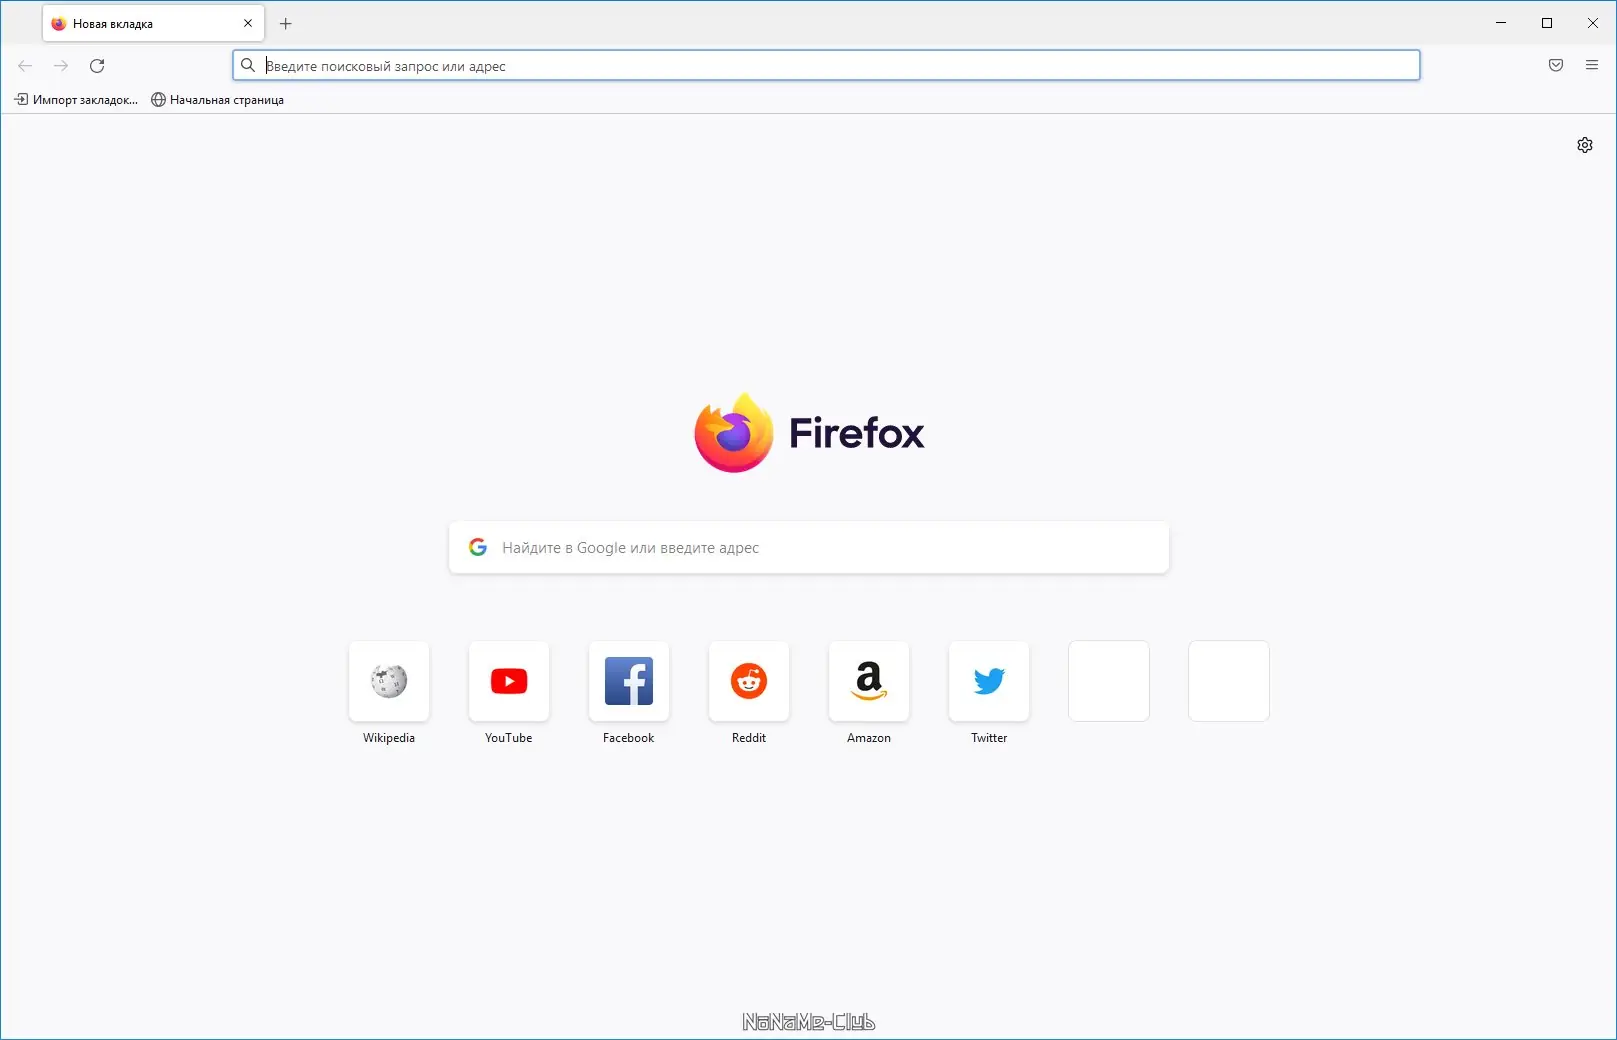Open a new browser tab
This screenshot has height=1040, width=1617.
pyautogui.click(x=286, y=23)
